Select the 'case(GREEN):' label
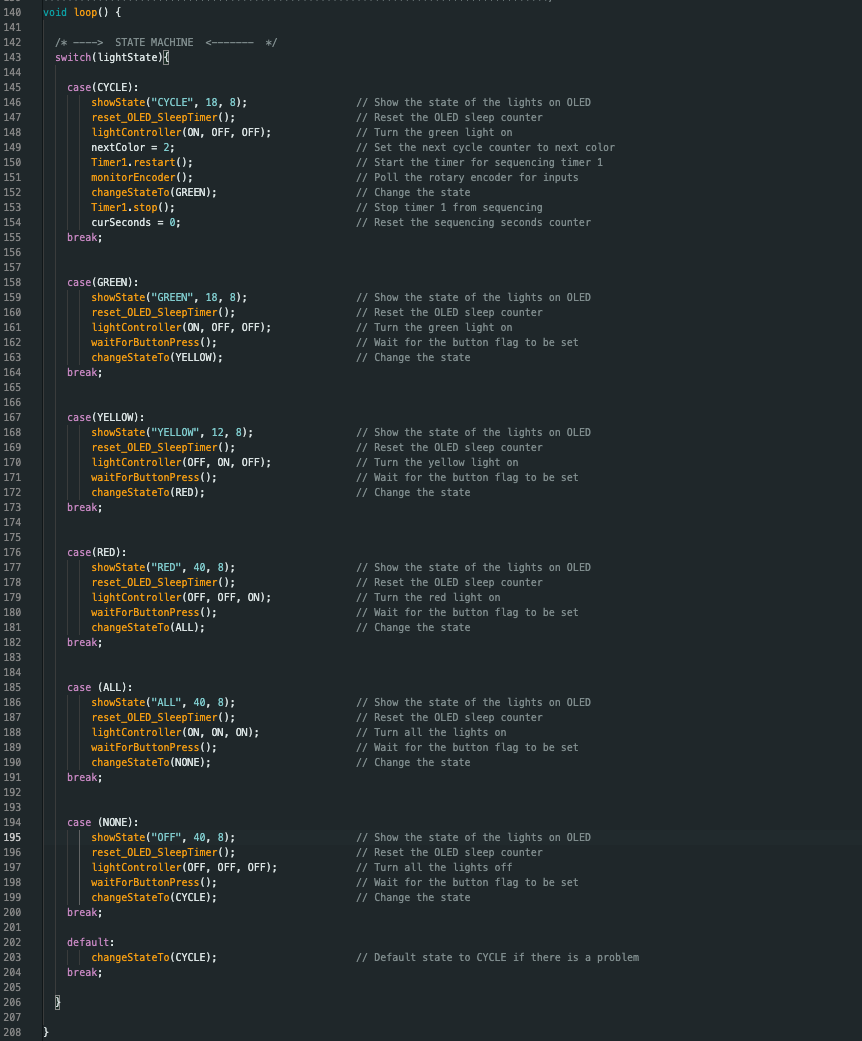 pos(103,283)
